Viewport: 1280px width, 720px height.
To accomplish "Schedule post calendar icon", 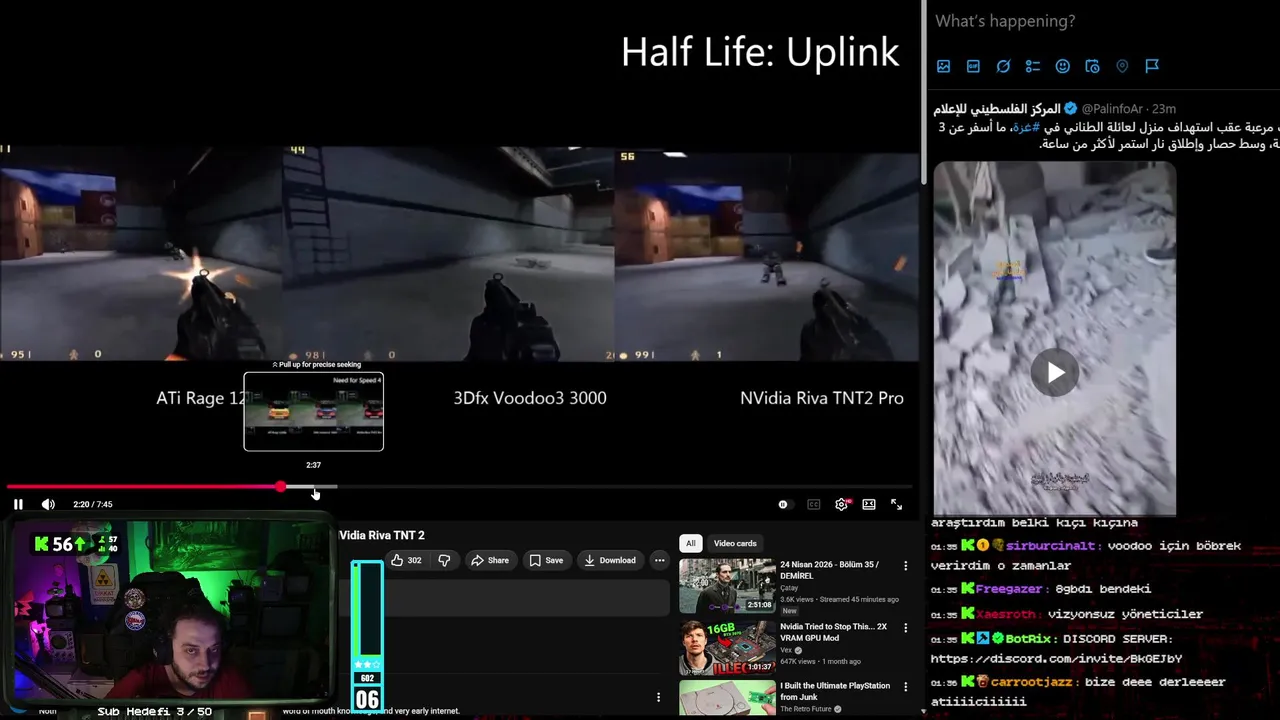I will point(1092,66).
